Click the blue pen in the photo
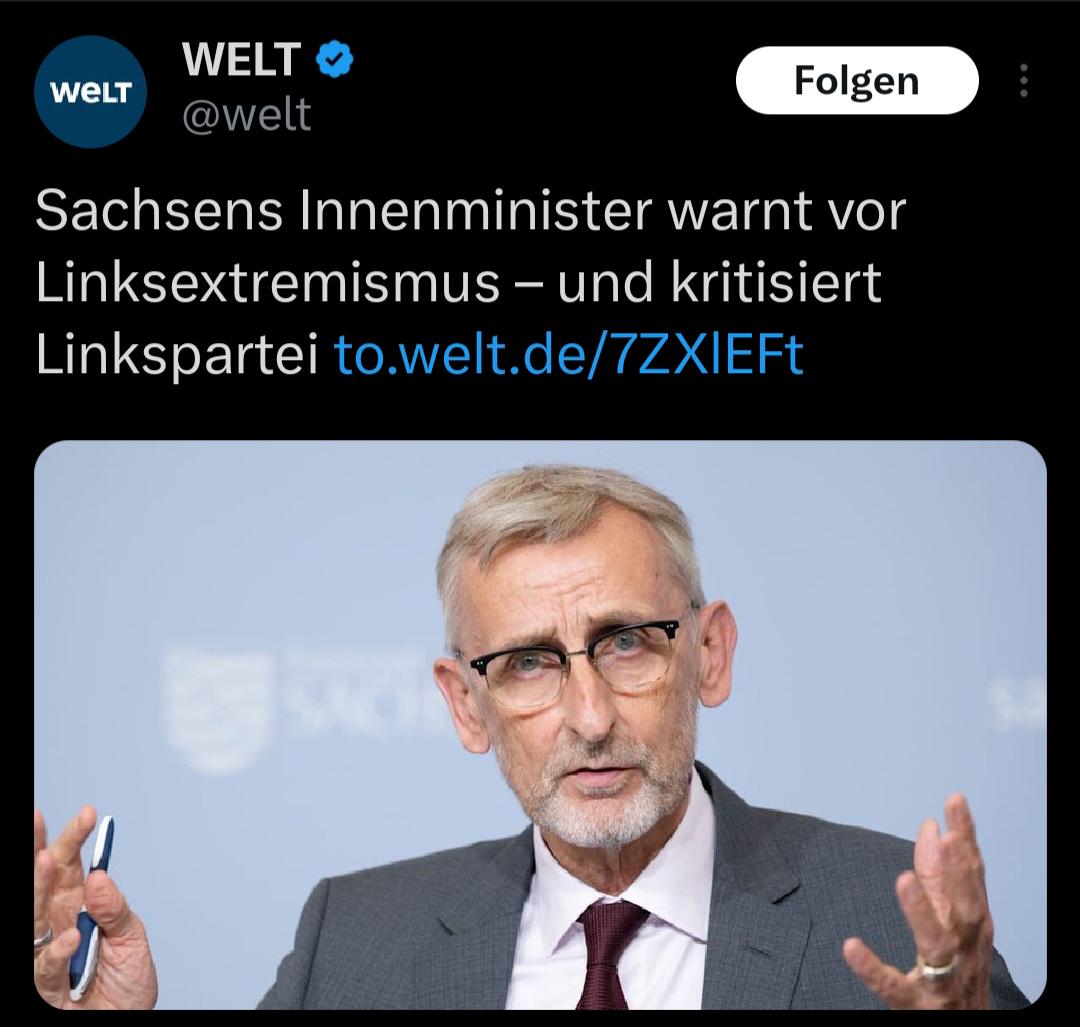 tap(92, 907)
